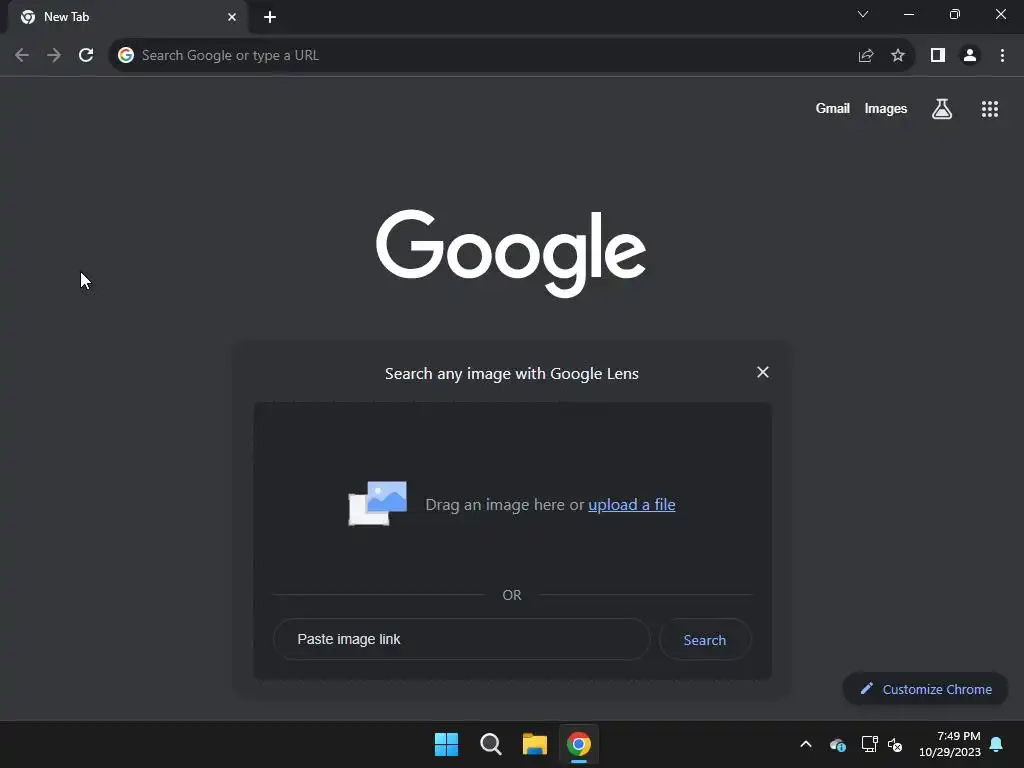Click the upload a file link

click(x=632, y=504)
